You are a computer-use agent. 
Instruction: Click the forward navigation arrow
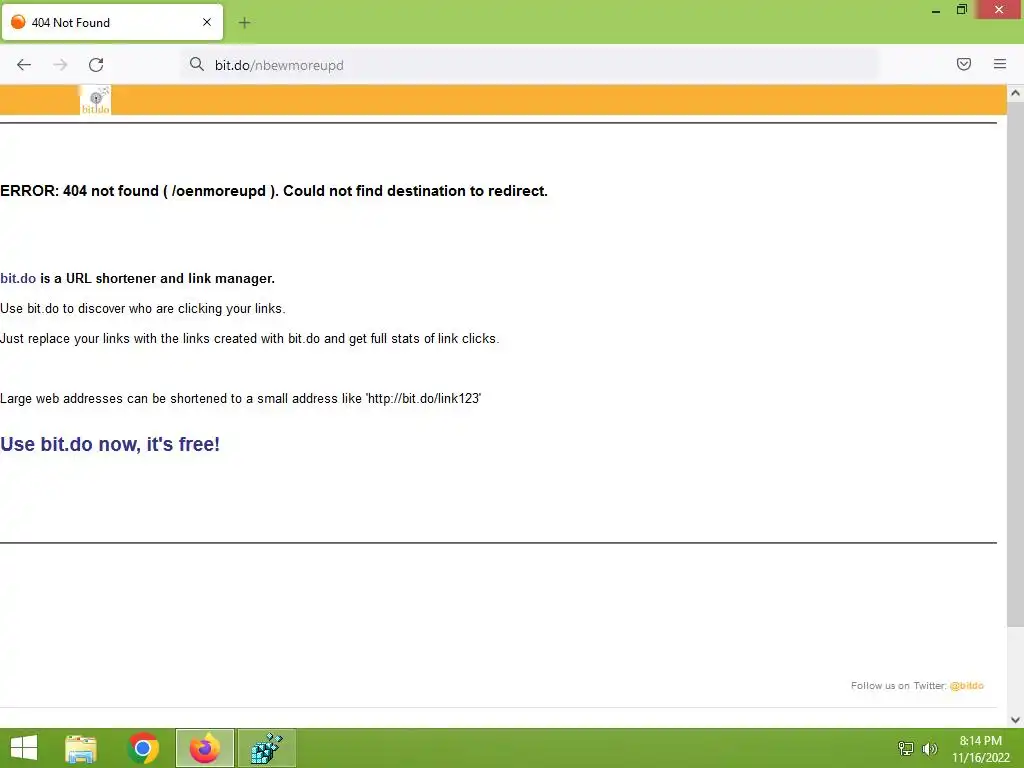[x=60, y=65]
